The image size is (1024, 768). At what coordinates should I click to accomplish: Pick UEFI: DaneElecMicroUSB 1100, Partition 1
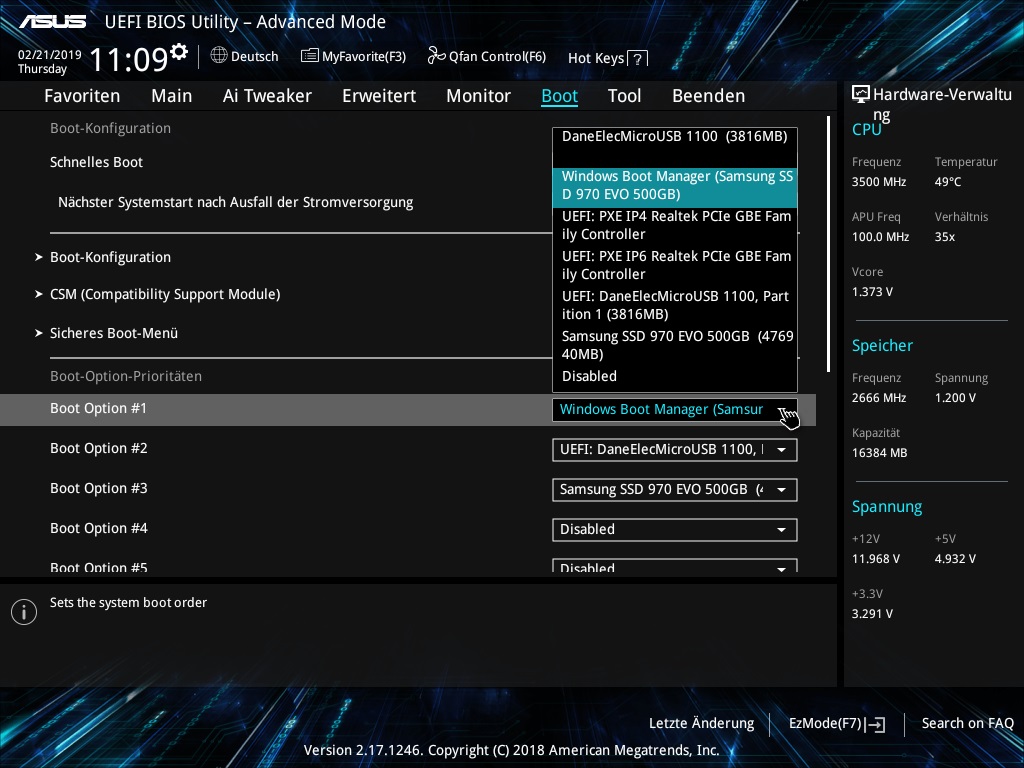pyautogui.click(x=675, y=305)
